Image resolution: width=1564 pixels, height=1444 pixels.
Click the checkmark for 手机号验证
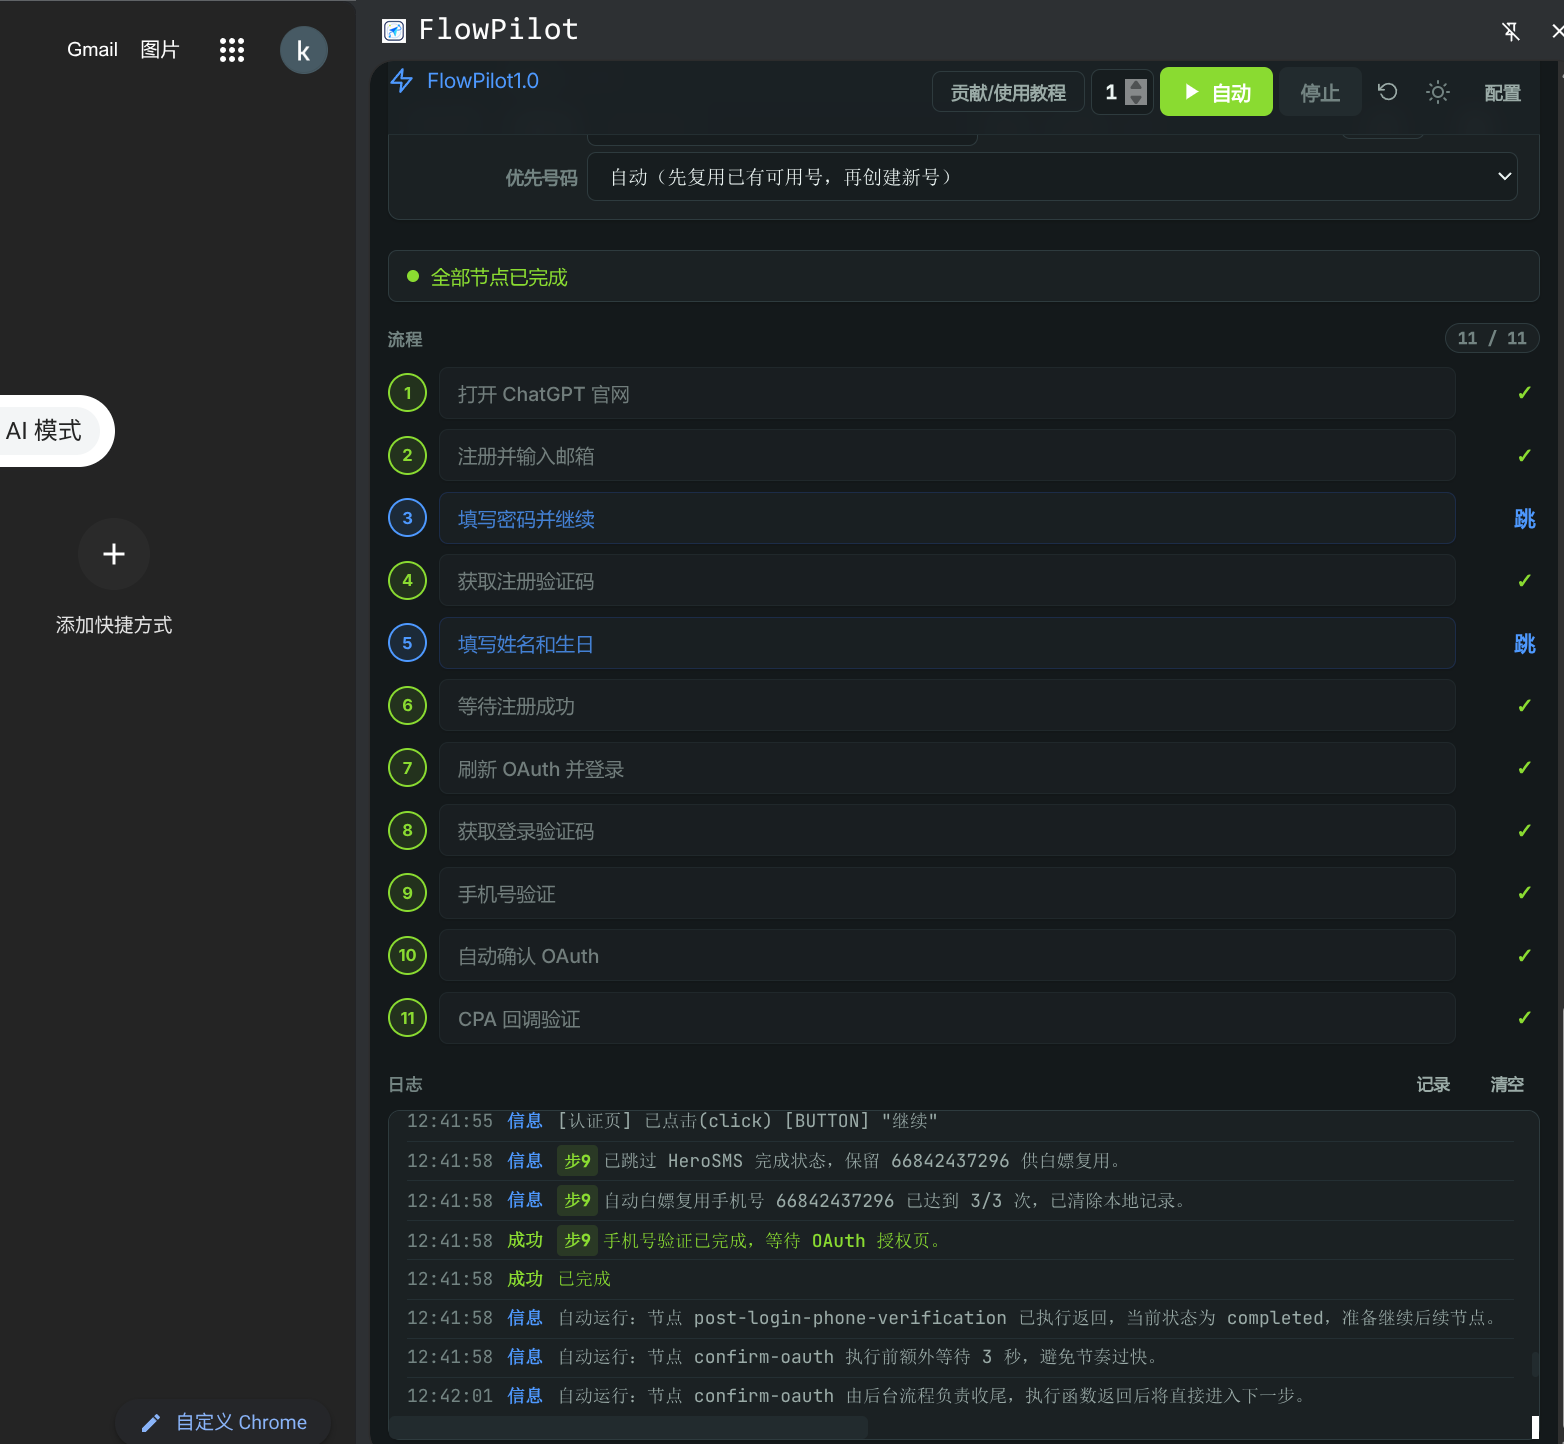[1524, 893]
